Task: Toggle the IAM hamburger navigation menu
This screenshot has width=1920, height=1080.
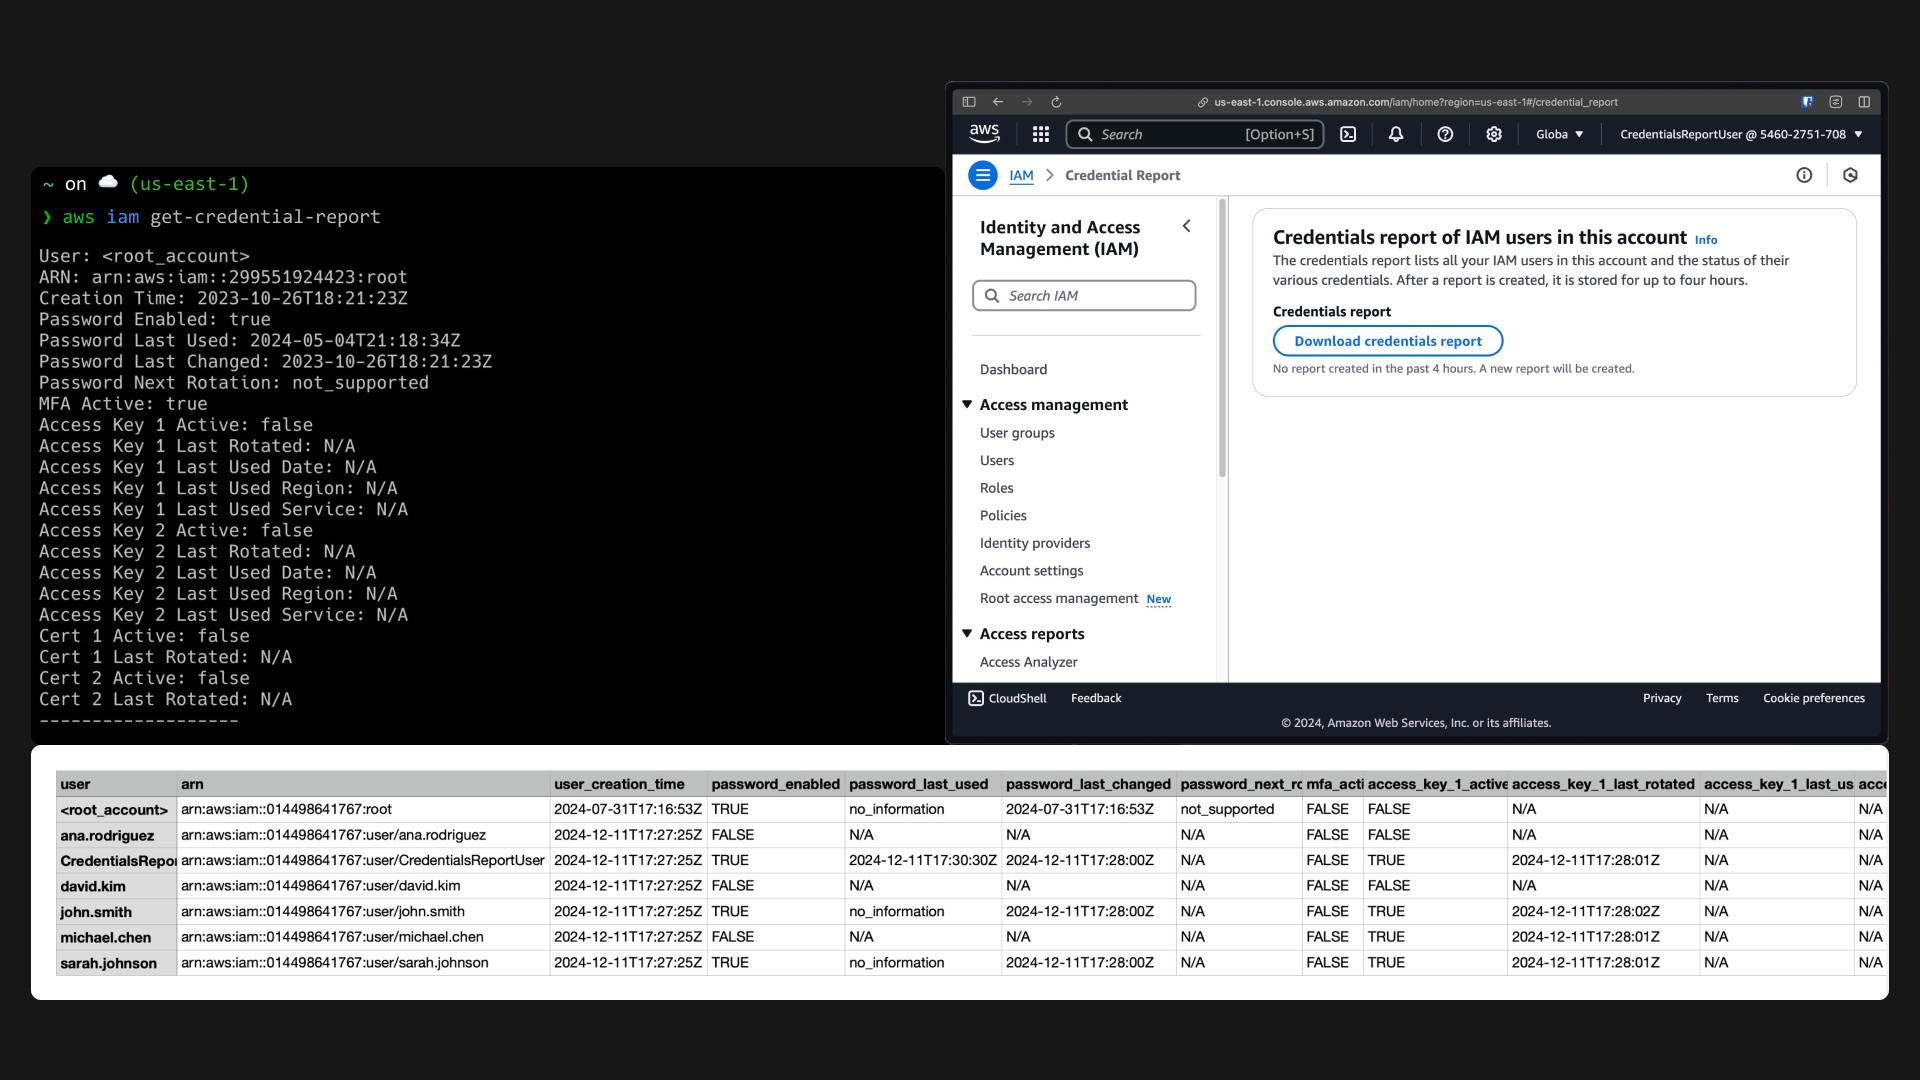Action: 983,175
